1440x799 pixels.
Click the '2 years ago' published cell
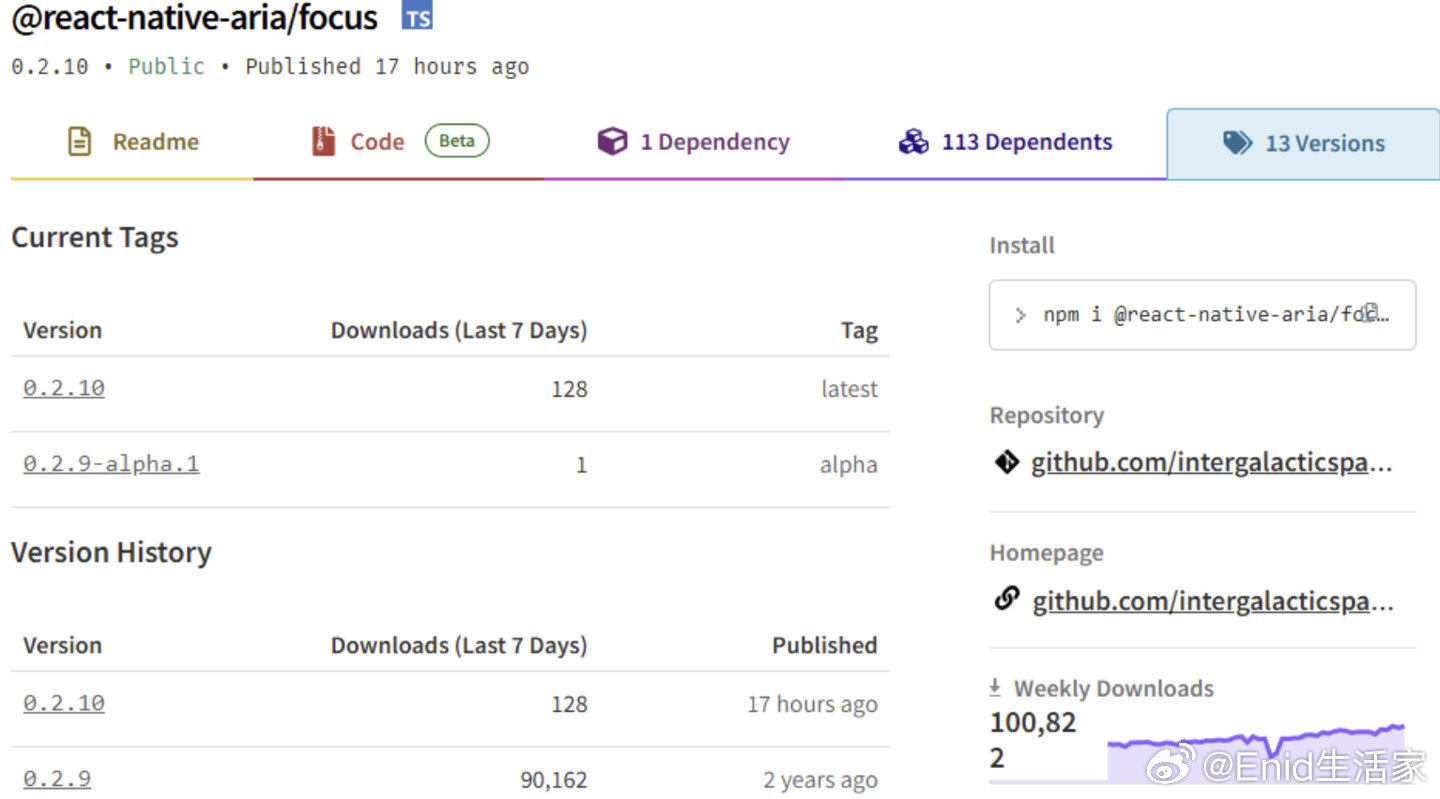point(820,780)
